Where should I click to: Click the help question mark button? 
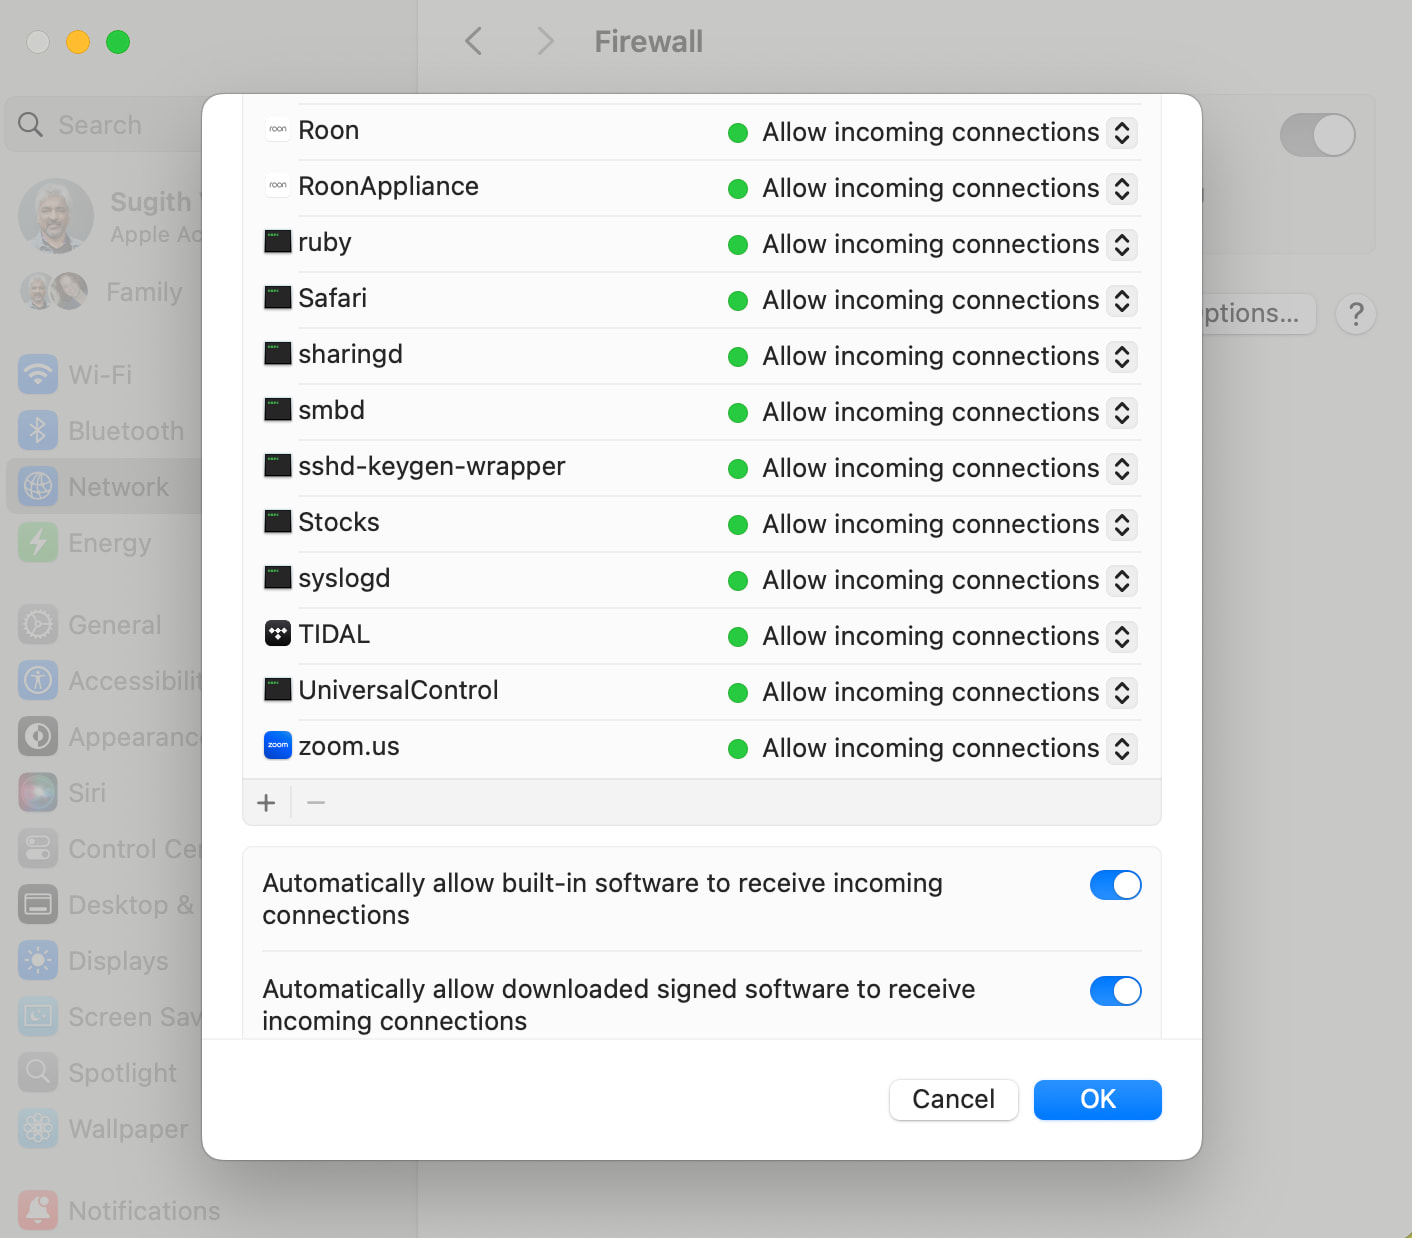(x=1355, y=315)
